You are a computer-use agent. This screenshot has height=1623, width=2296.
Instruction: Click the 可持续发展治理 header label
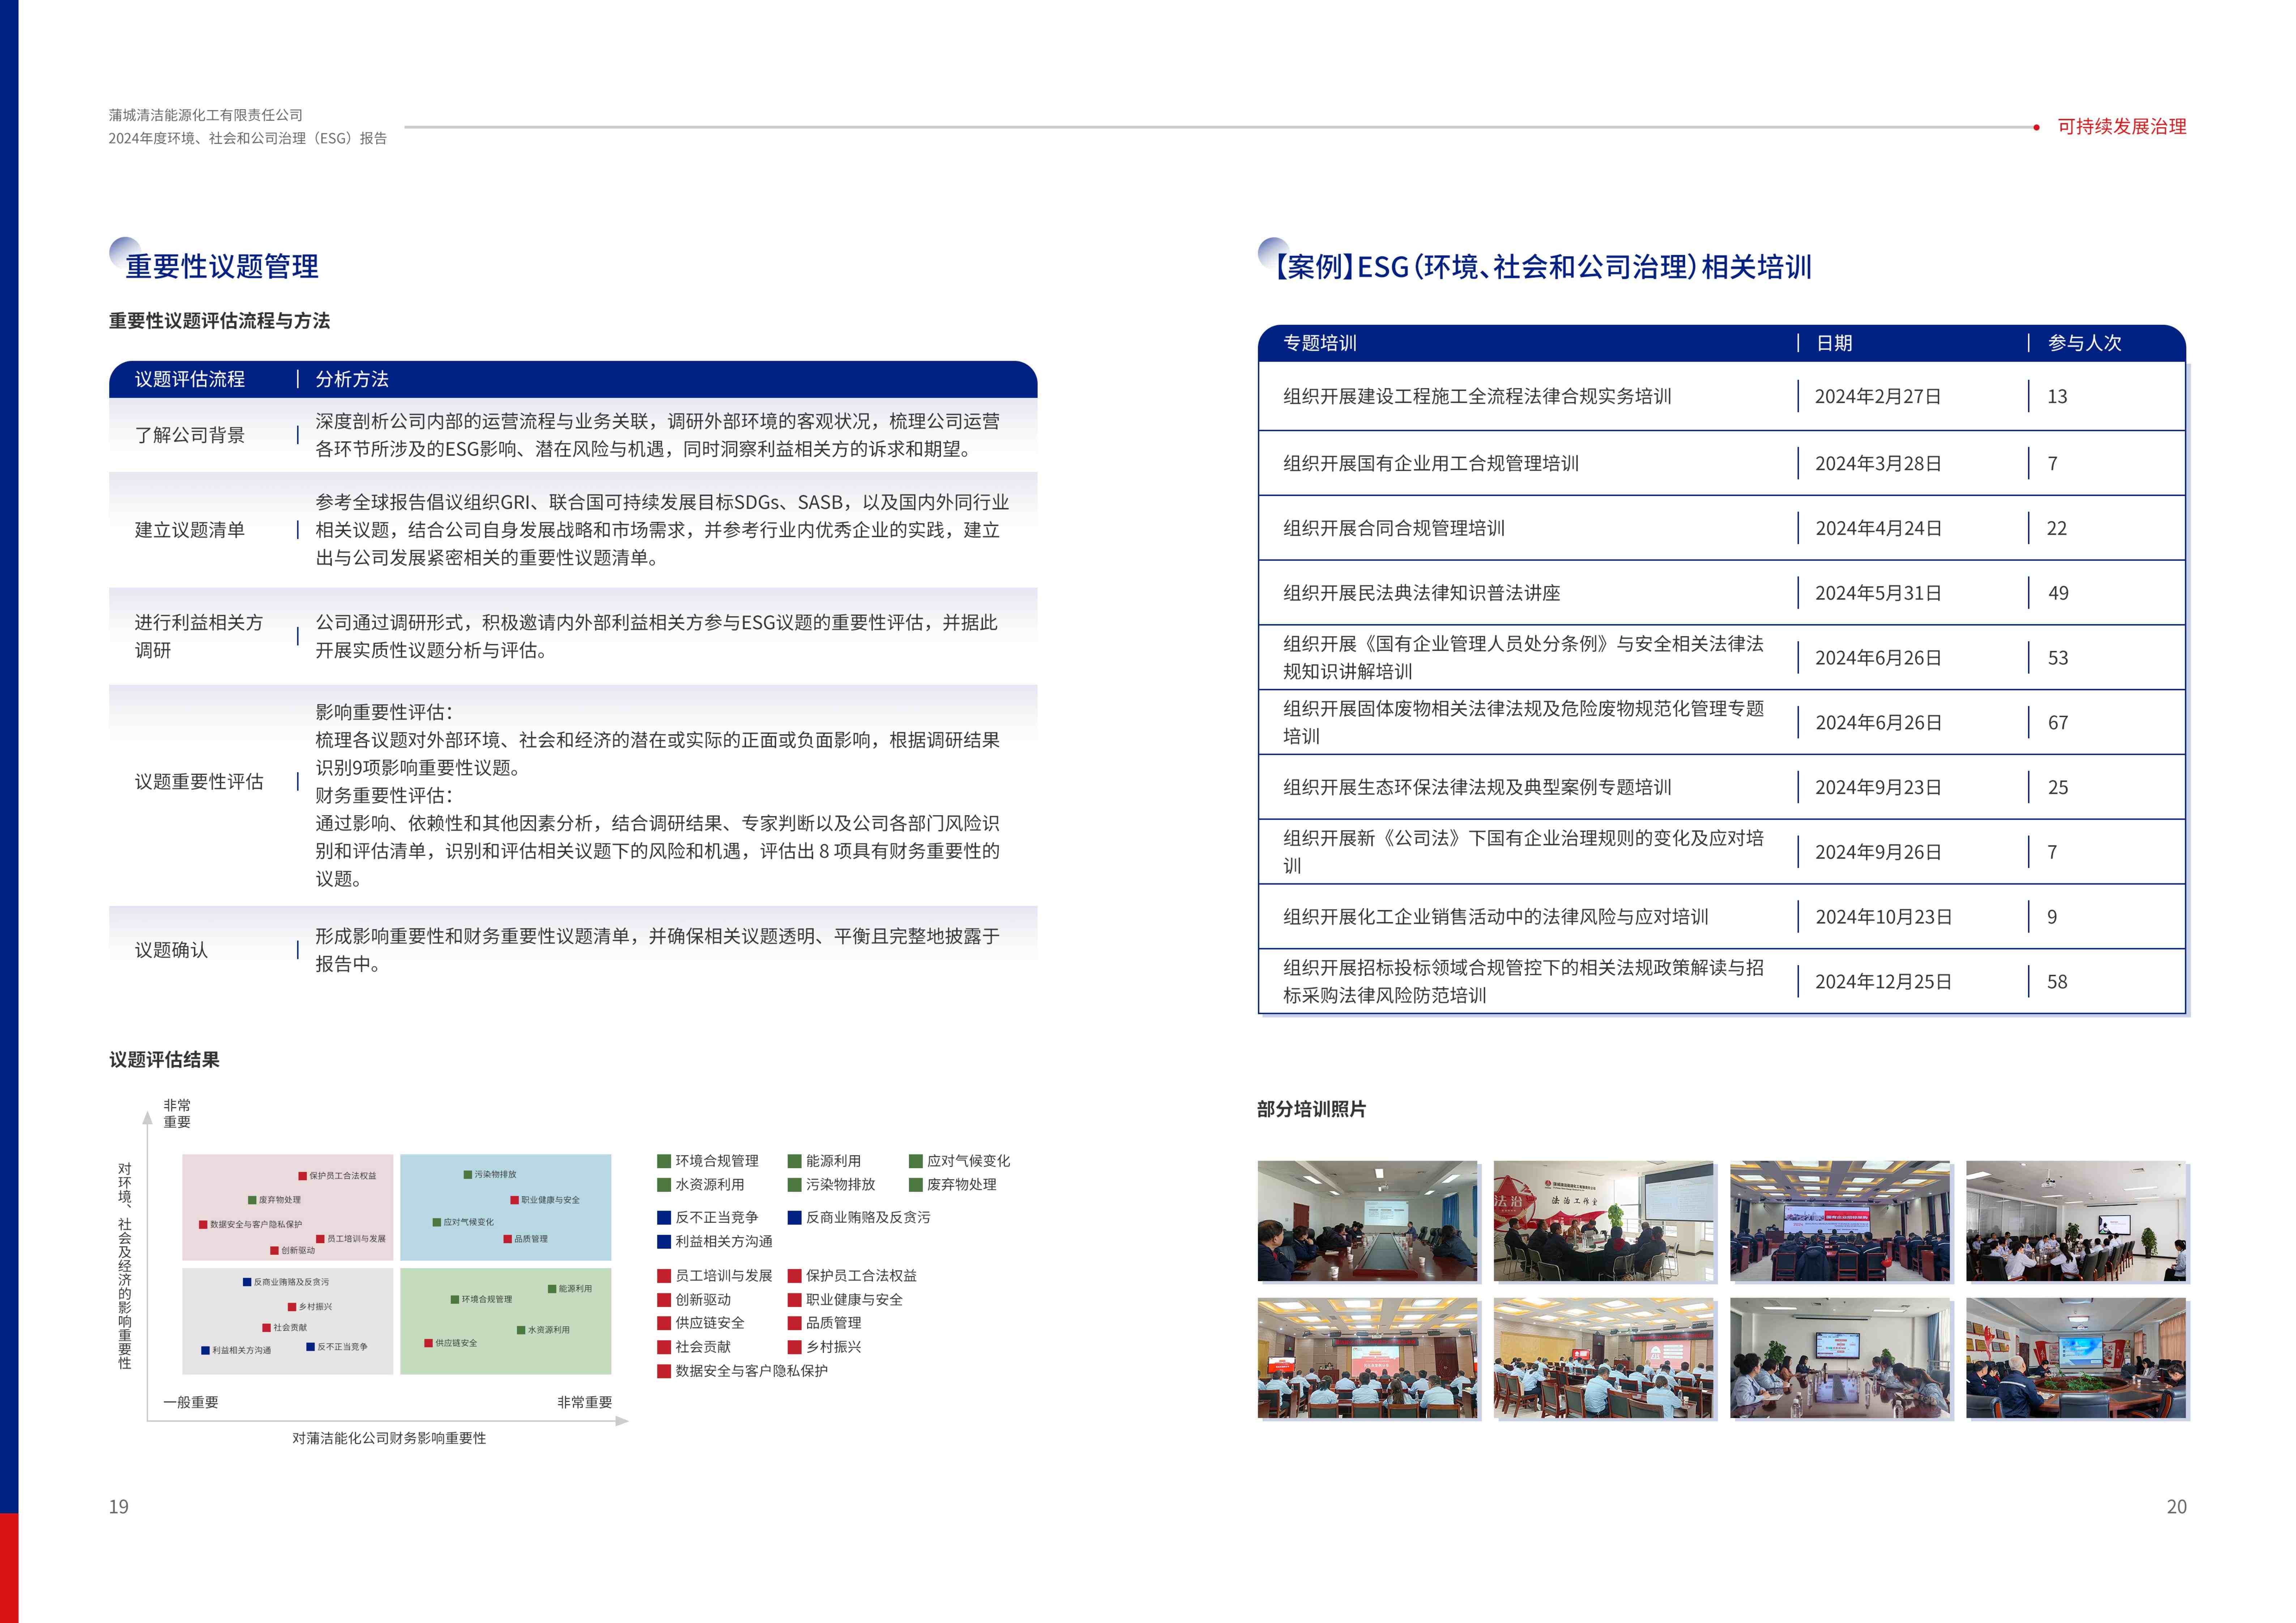[2121, 127]
